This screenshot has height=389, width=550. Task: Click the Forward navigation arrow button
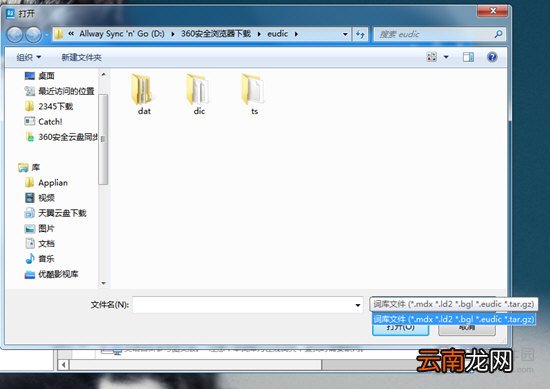pos(34,34)
